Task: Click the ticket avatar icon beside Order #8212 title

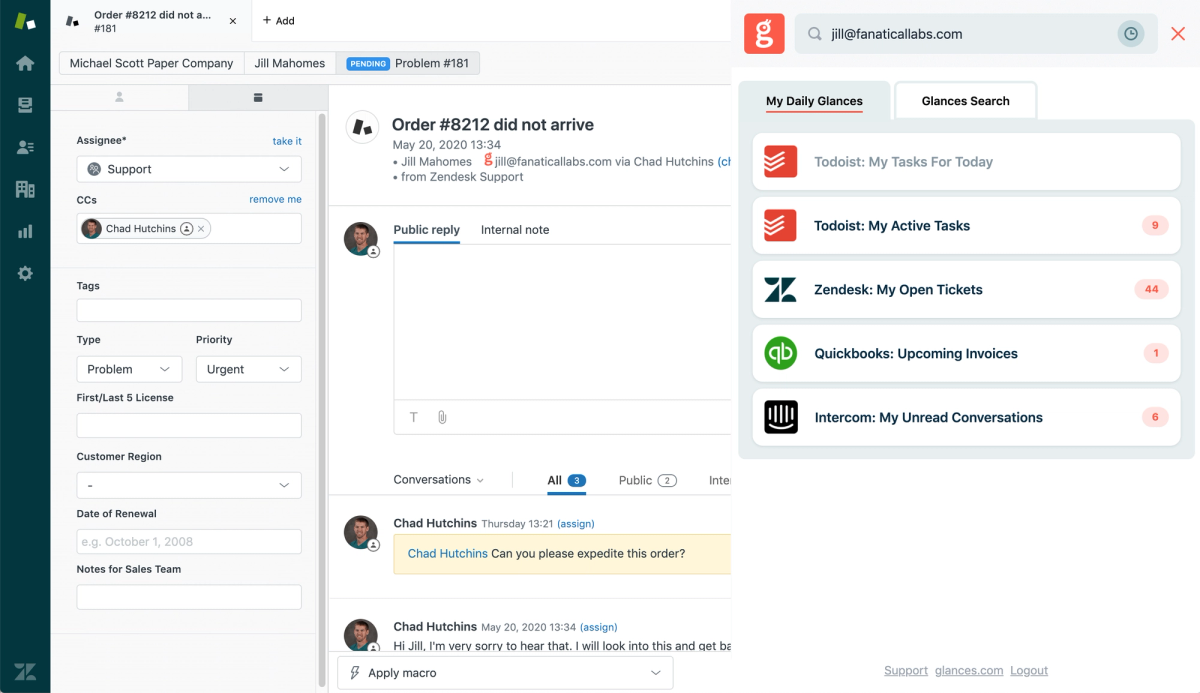Action: (361, 126)
